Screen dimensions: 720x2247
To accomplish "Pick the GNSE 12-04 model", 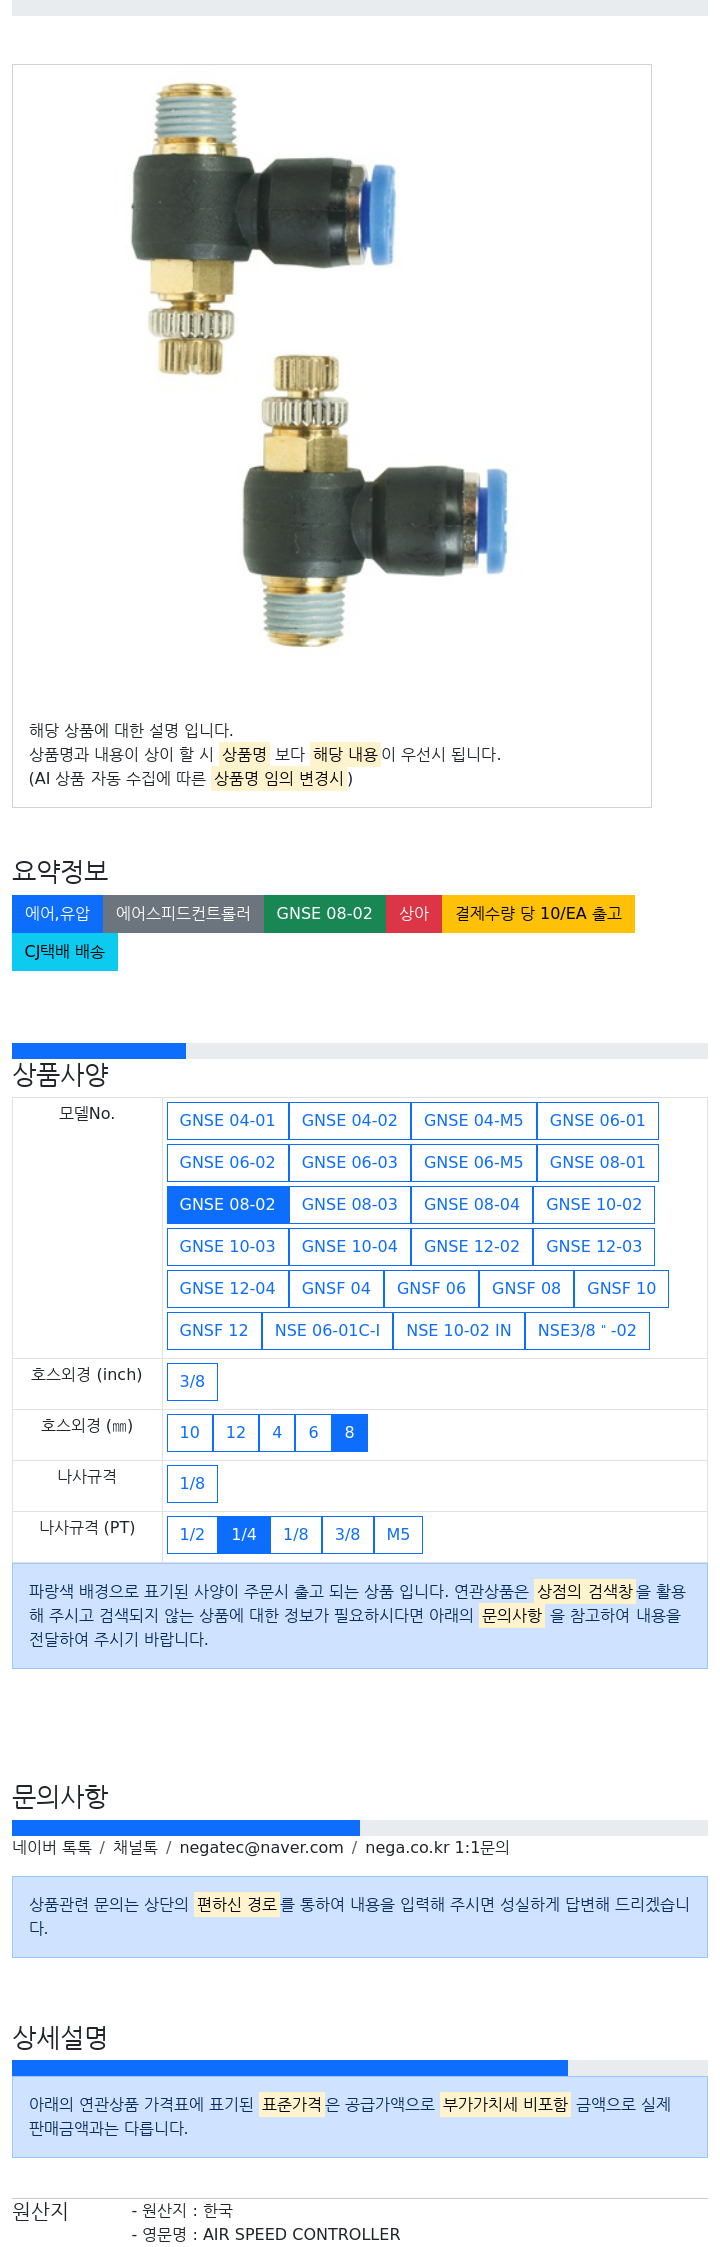I will [227, 1289].
